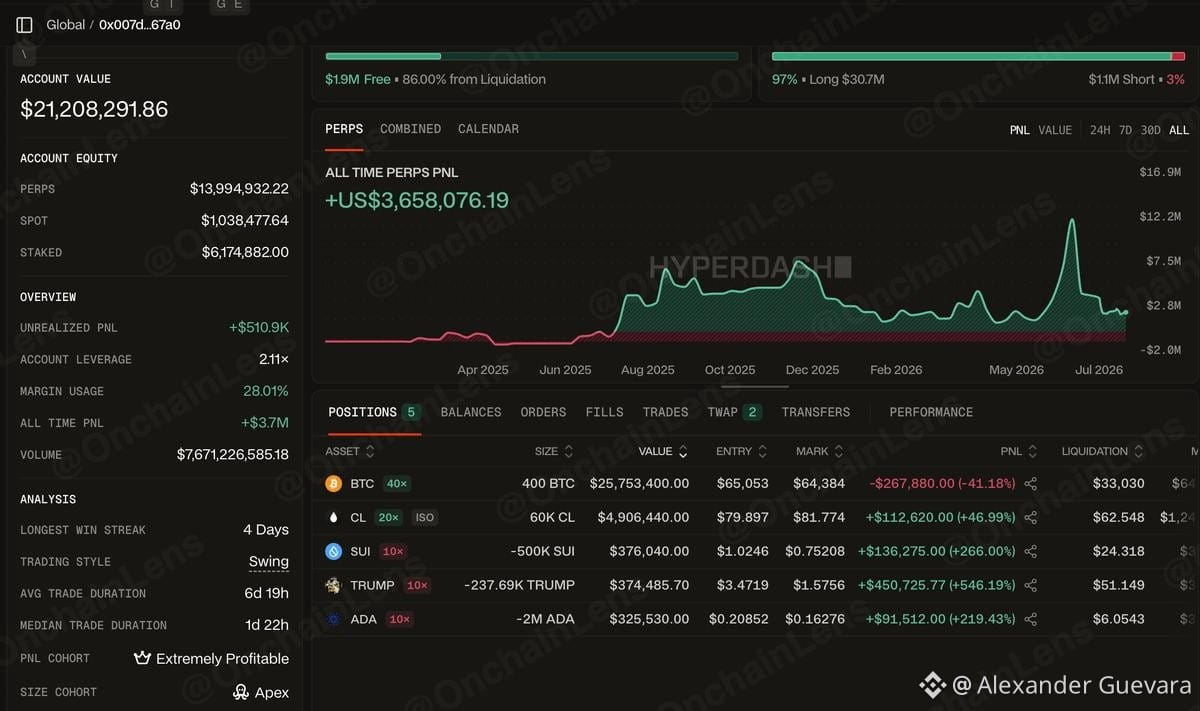Select the 7D chart range
Image resolution: width=1200 pixels, height=711 pixels.
click(x=1125, y=130)
